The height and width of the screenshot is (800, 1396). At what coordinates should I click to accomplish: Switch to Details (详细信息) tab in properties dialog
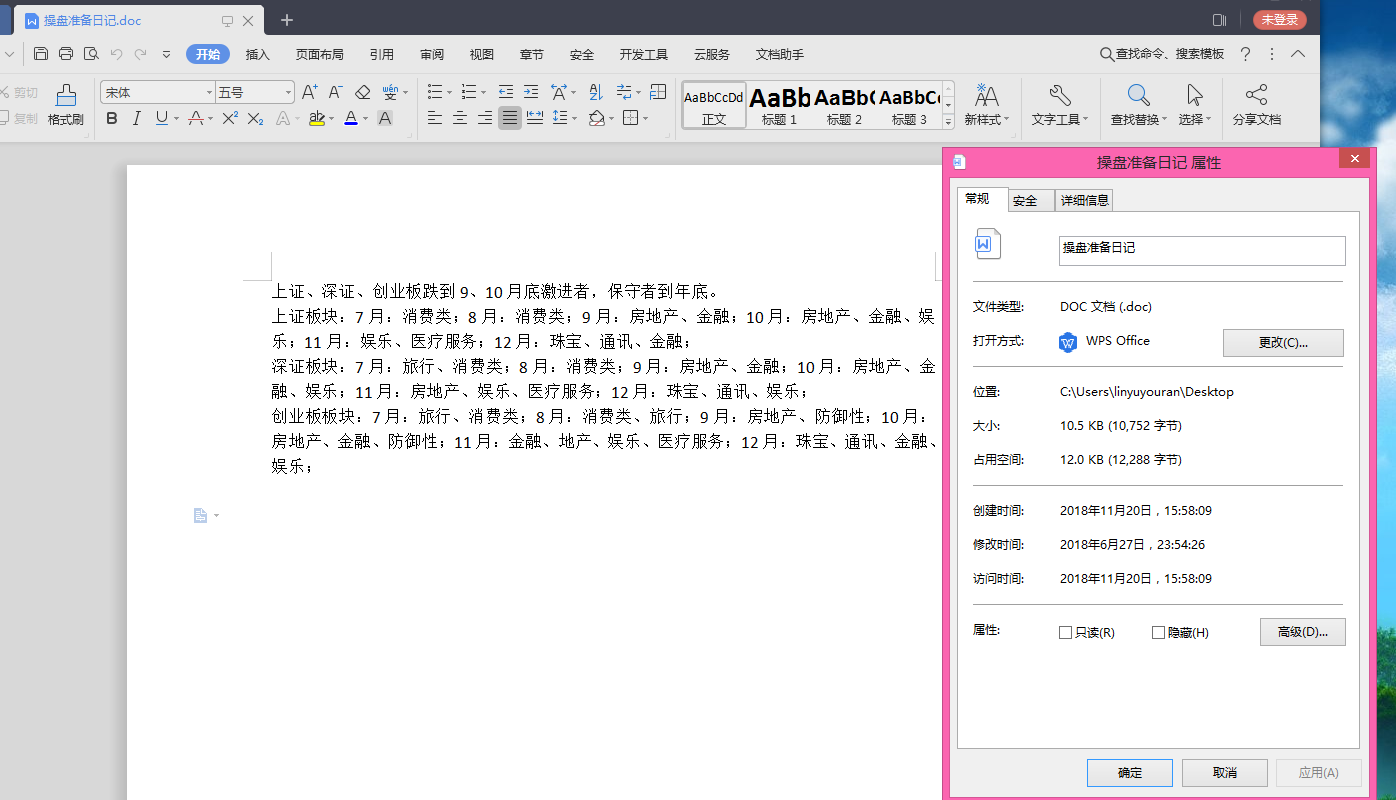tap(1085, 200)
